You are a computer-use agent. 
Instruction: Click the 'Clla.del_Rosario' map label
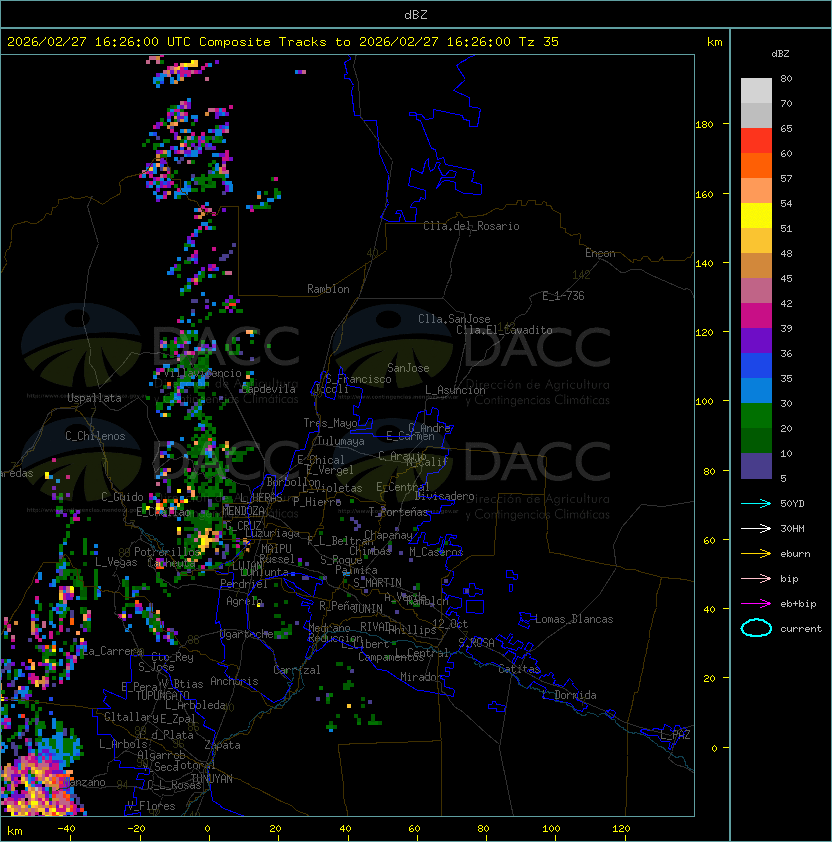471,226
